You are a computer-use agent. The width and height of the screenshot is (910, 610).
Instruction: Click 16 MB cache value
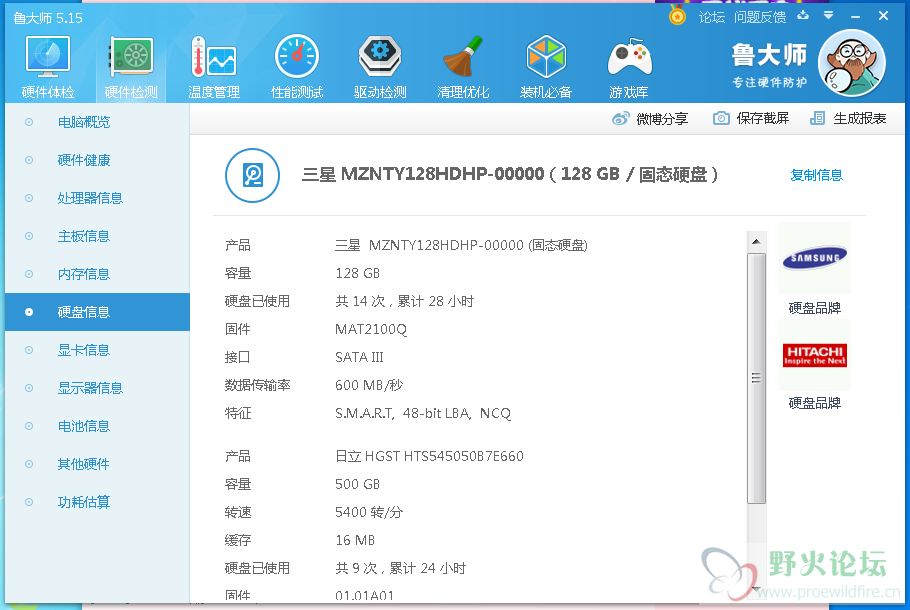355,540
